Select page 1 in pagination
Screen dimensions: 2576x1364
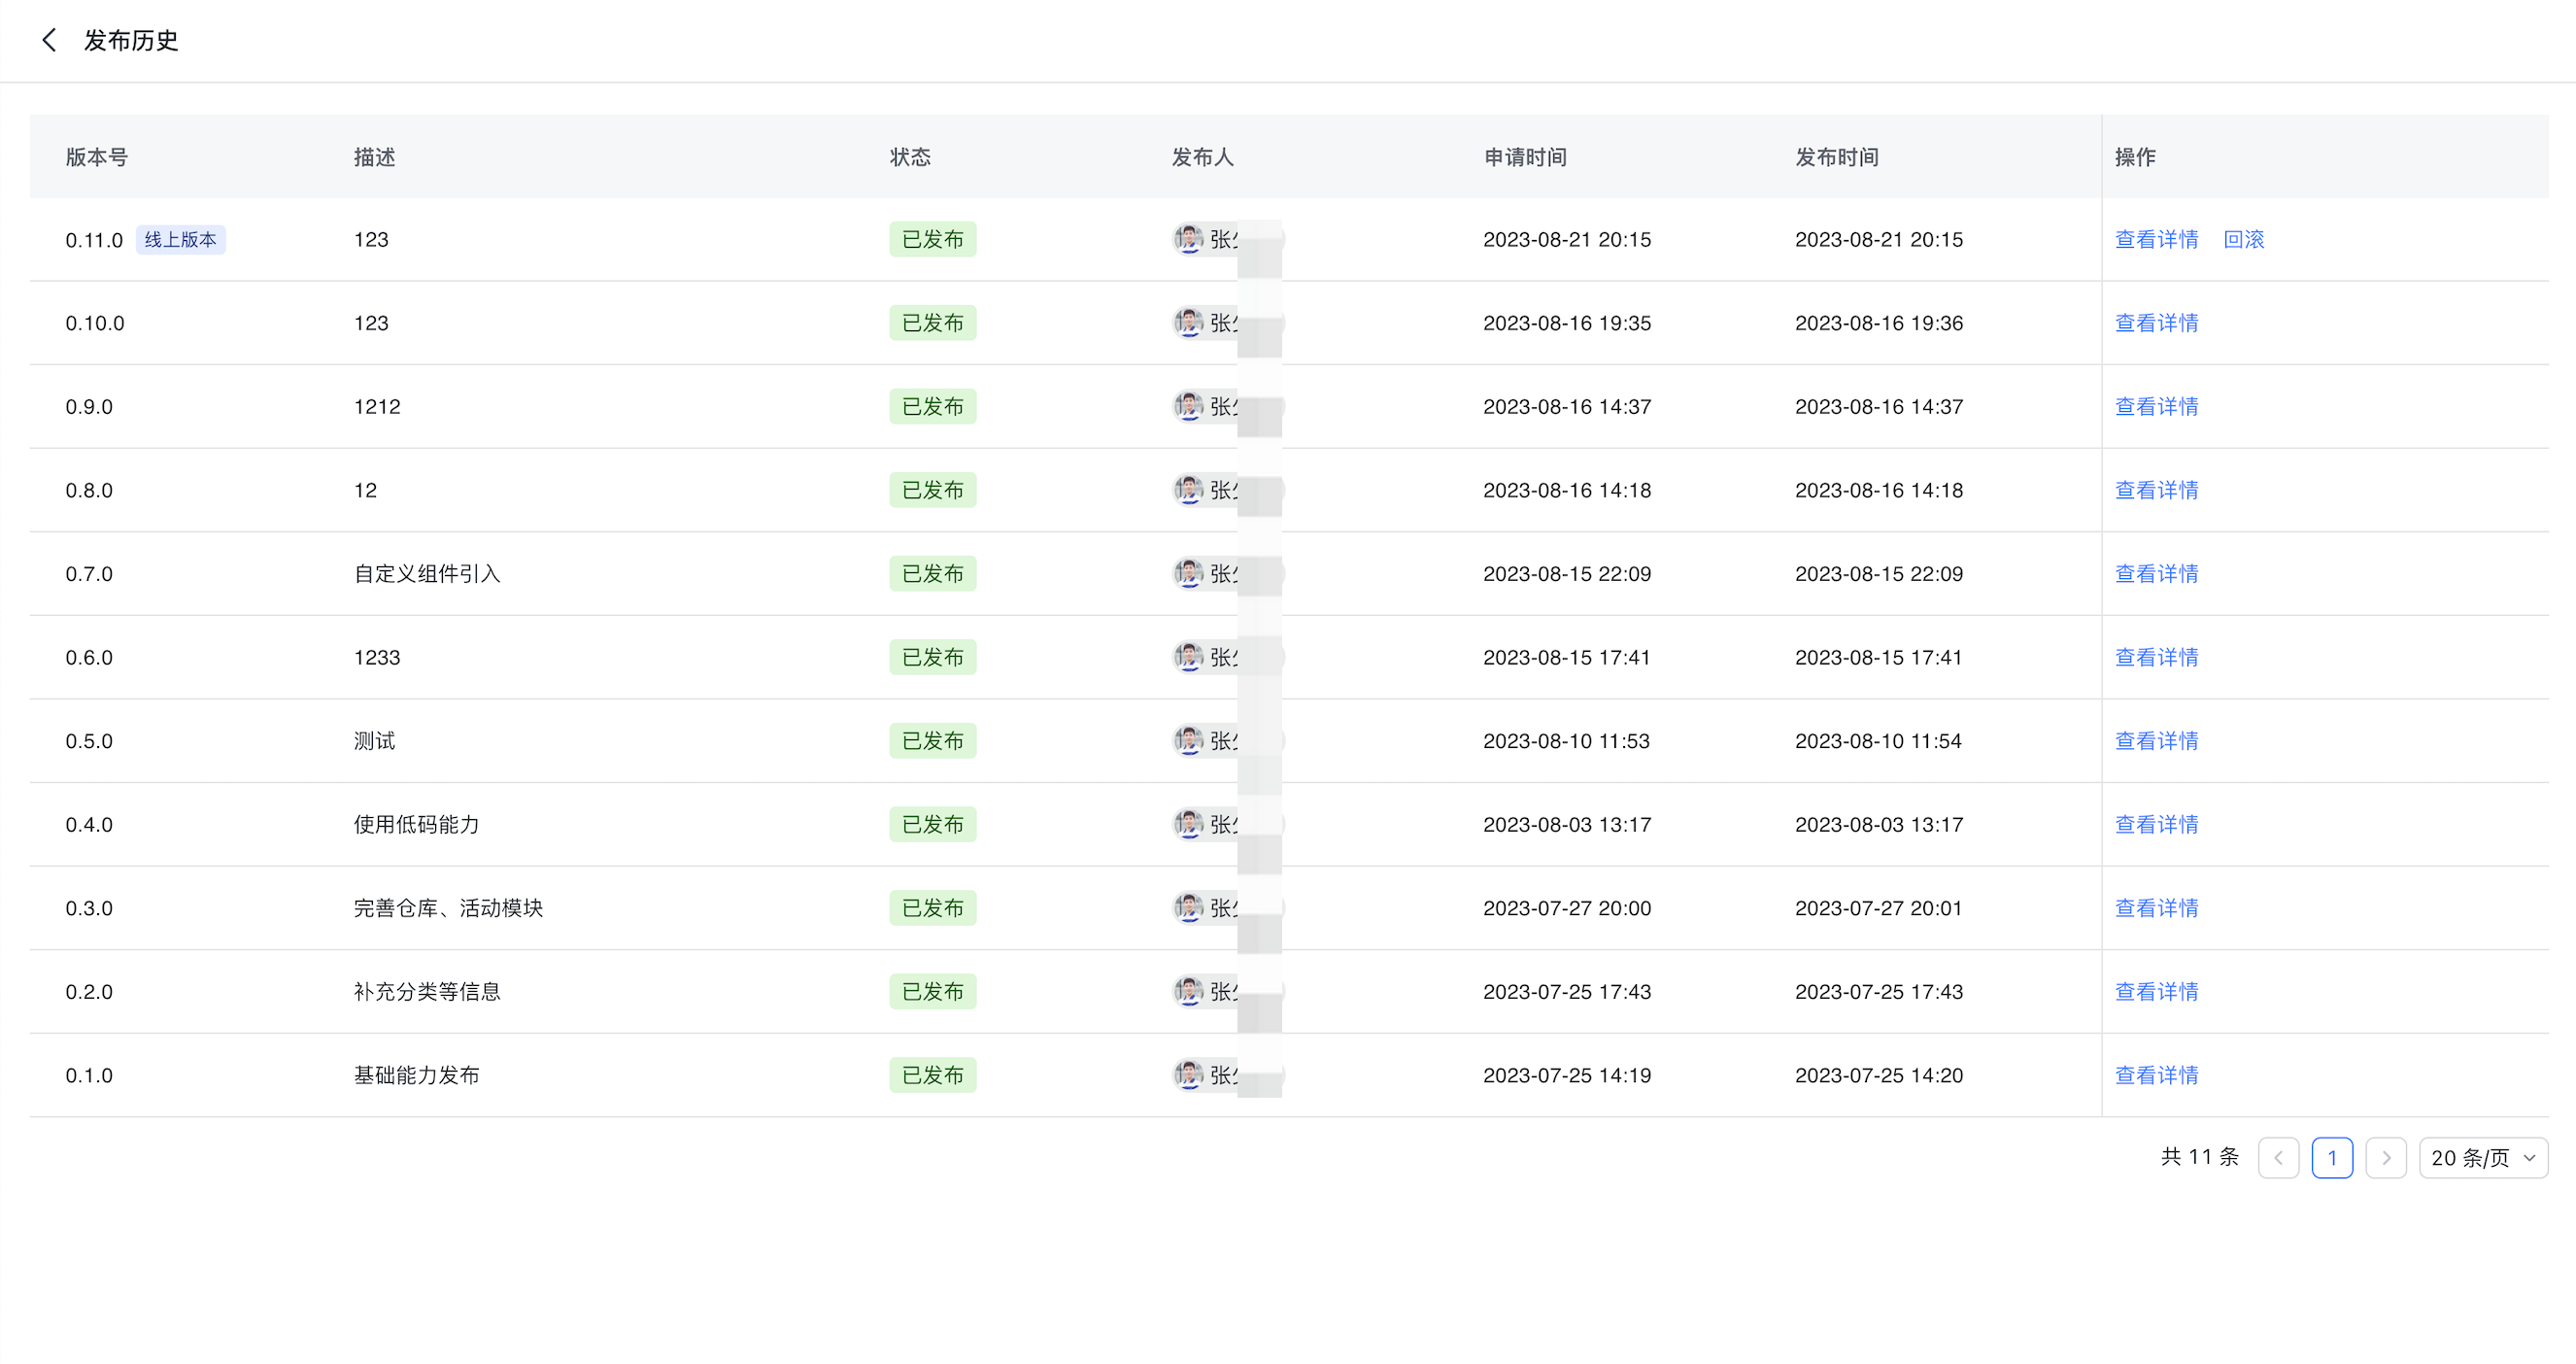[2332, 1158]
